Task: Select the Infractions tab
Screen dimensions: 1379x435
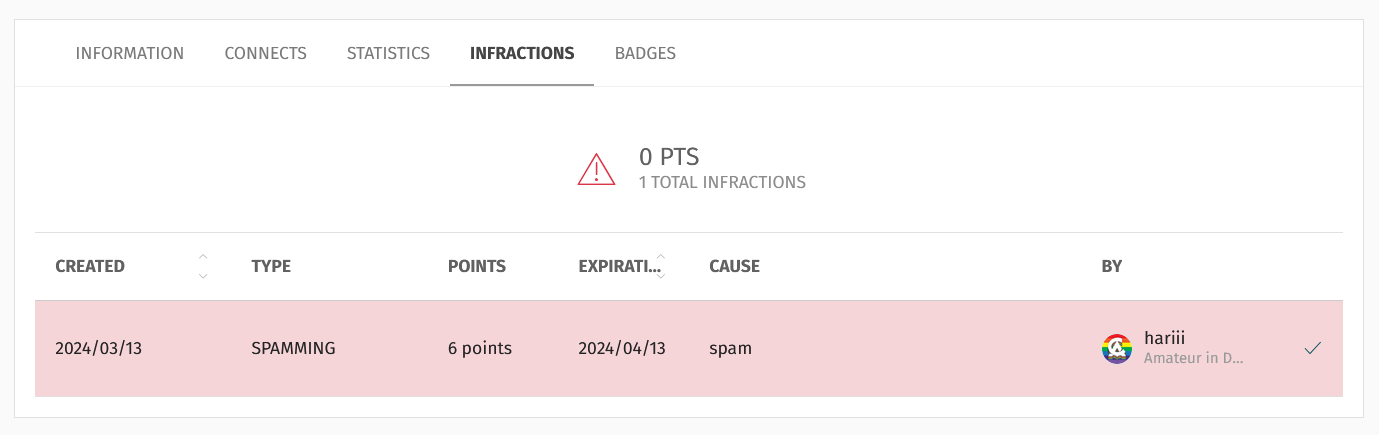Action: (522, 53)
